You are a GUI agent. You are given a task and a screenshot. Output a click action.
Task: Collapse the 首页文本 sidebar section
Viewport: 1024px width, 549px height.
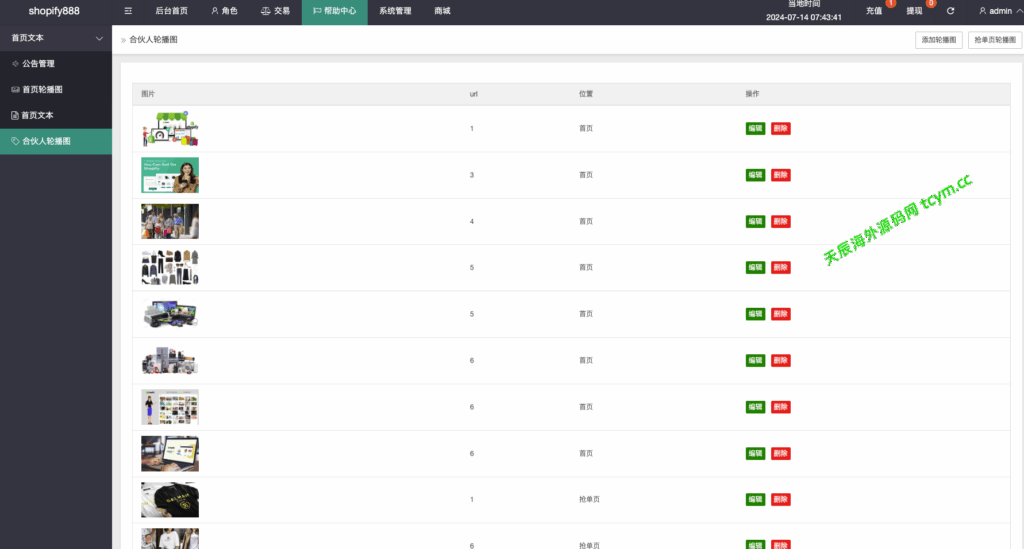click(56, 38)
